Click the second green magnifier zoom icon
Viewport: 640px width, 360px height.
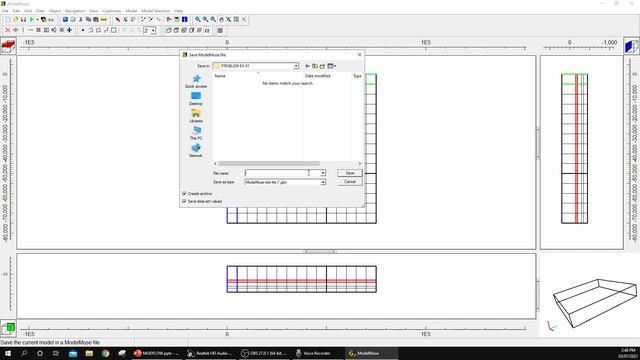click(205, 19)
